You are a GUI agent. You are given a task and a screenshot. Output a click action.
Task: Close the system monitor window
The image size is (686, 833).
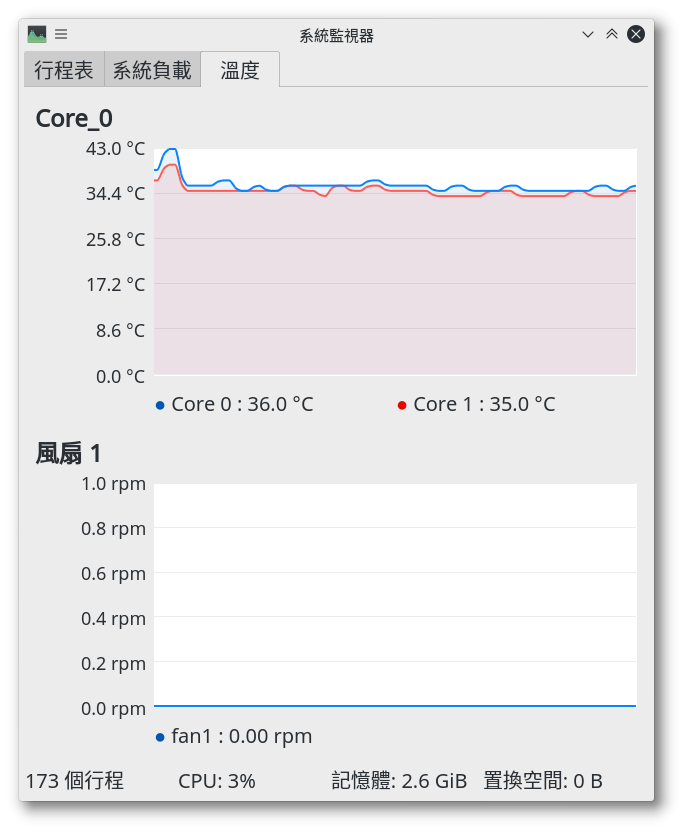coord(636,35)
